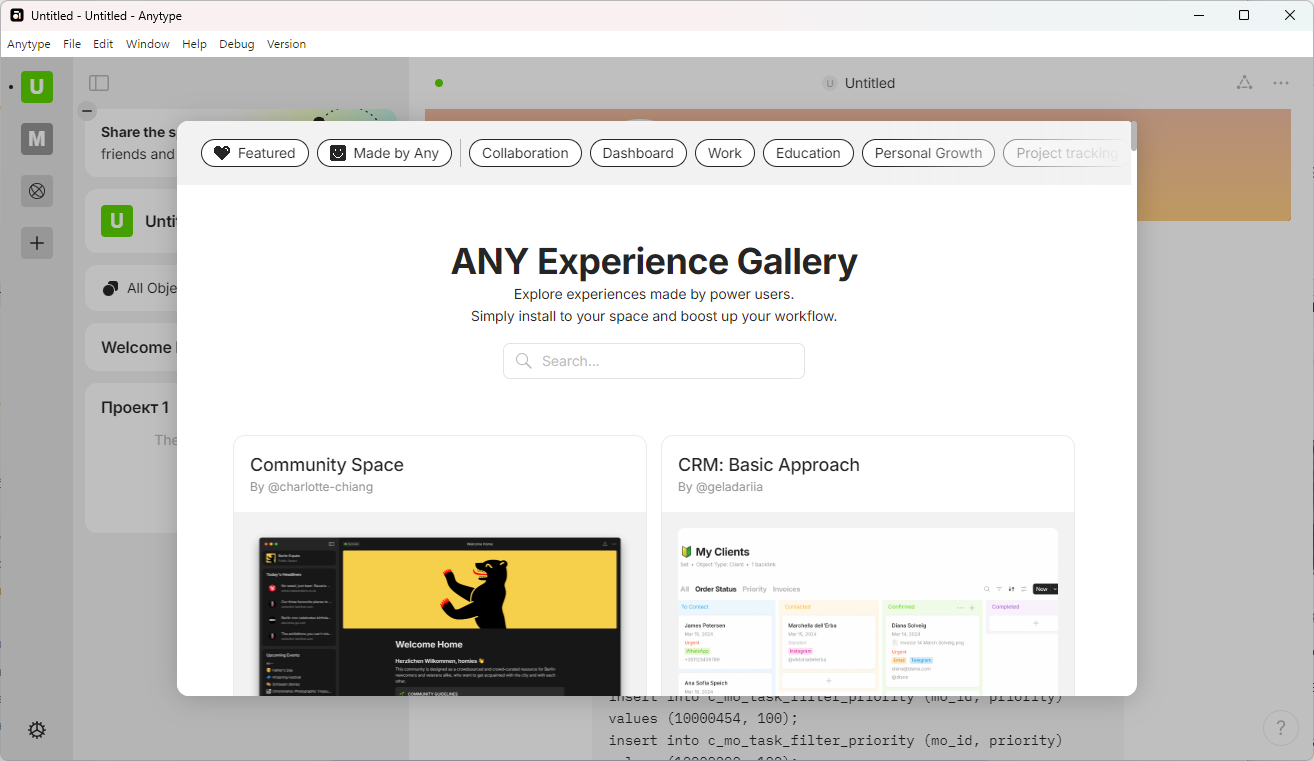Click the green U space widget avatar
This screenshot has height=761, width=1314.
[117, 220]
